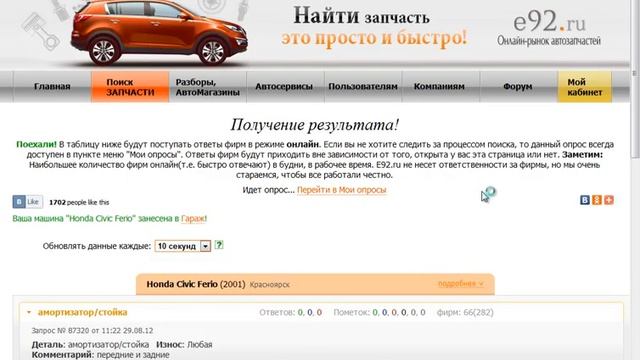Open the Пользователям menu item

pyautogui.click(x=362, y=87)
